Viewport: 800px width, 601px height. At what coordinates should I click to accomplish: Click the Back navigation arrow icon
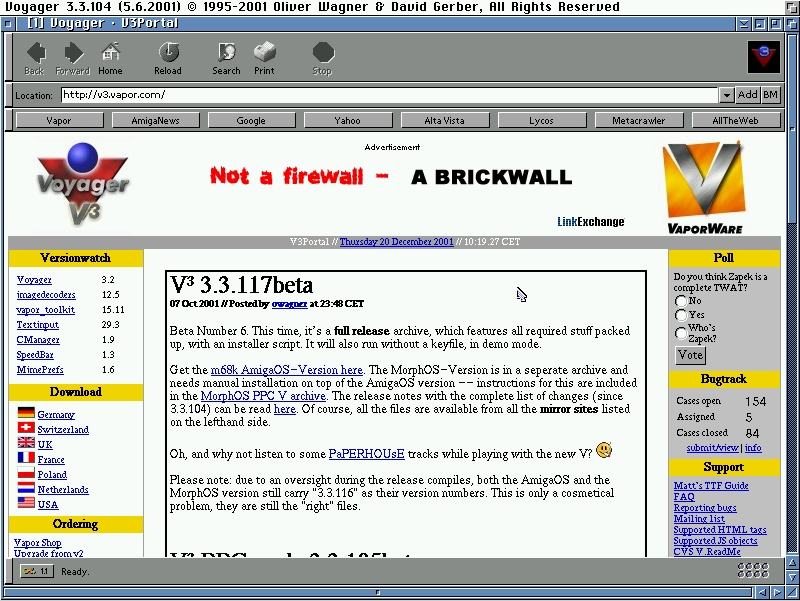[35, 54]
